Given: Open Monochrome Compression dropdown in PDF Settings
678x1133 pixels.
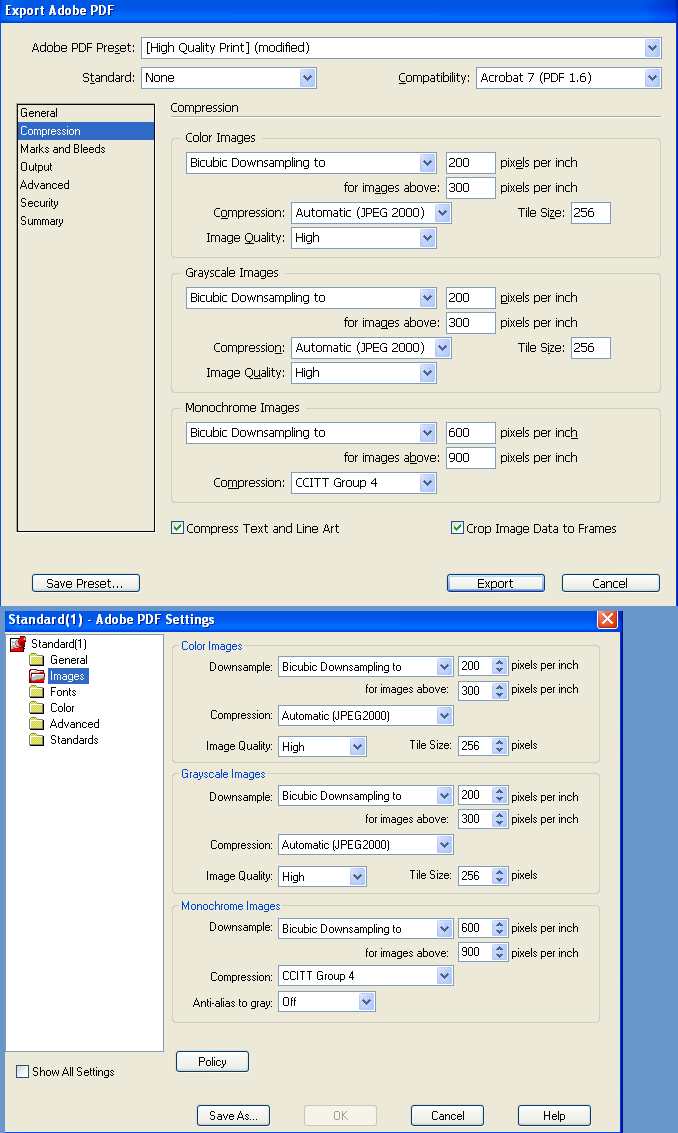Looking at the screenshot, I should tap(365, 976).
